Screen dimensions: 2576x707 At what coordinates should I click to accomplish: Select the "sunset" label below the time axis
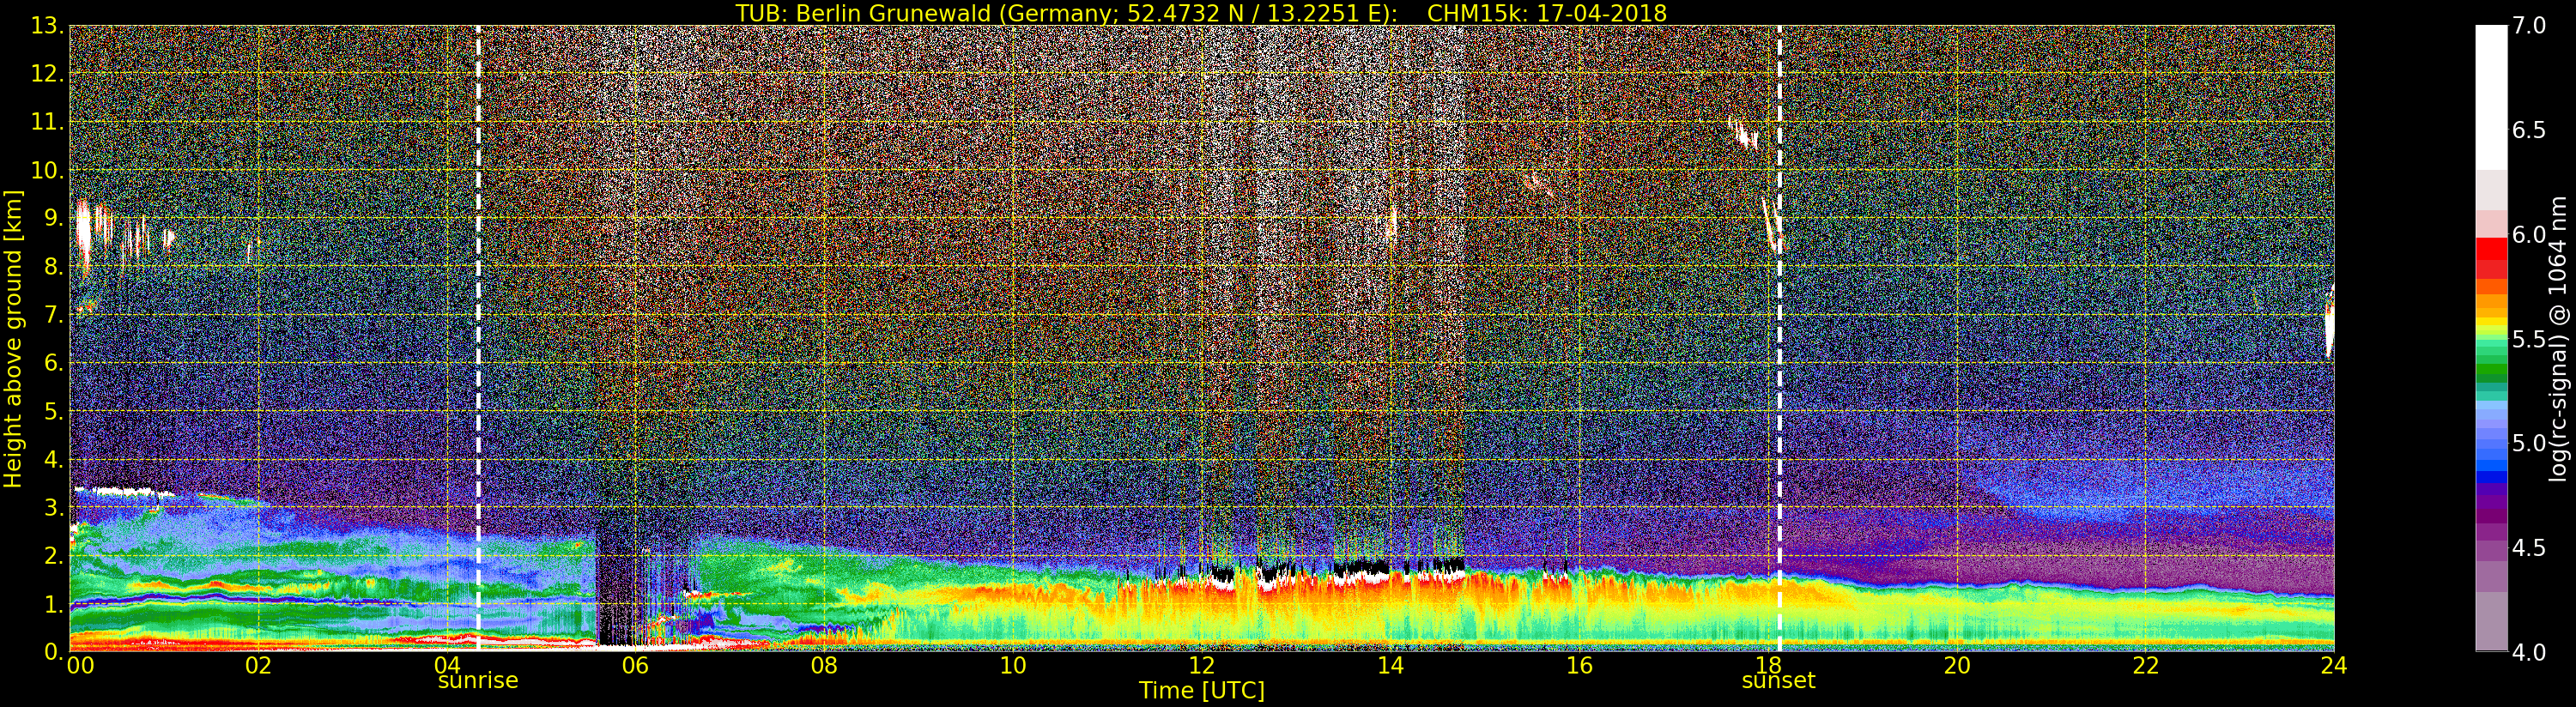pyautogui.click(x=1779, y=681)
